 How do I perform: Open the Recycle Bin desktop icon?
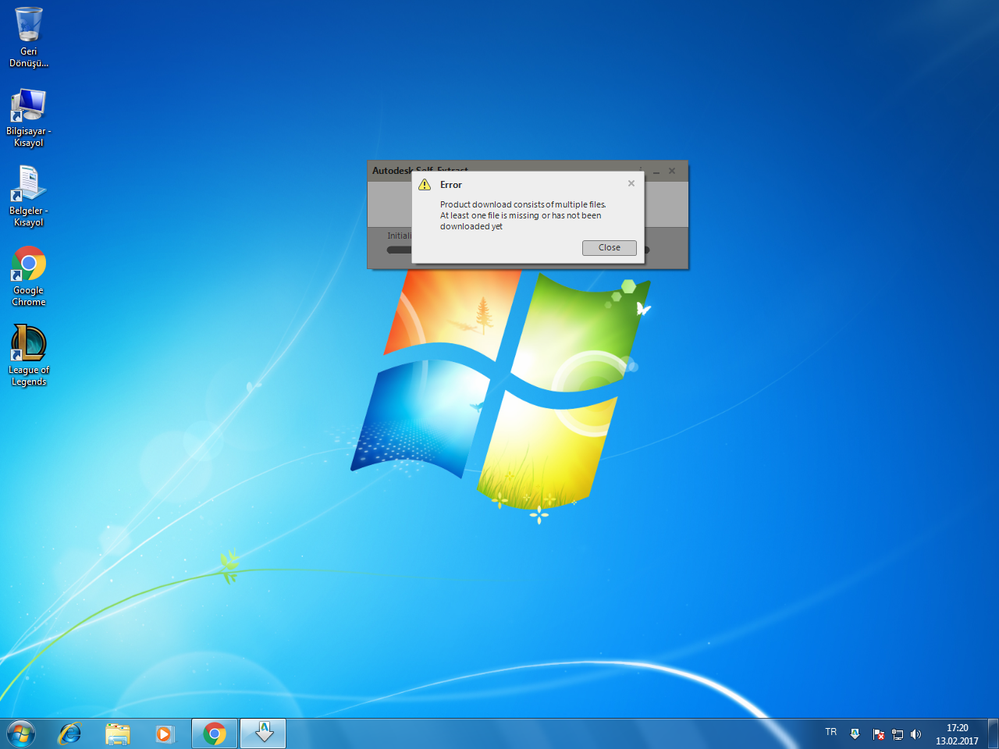(29, 36)
